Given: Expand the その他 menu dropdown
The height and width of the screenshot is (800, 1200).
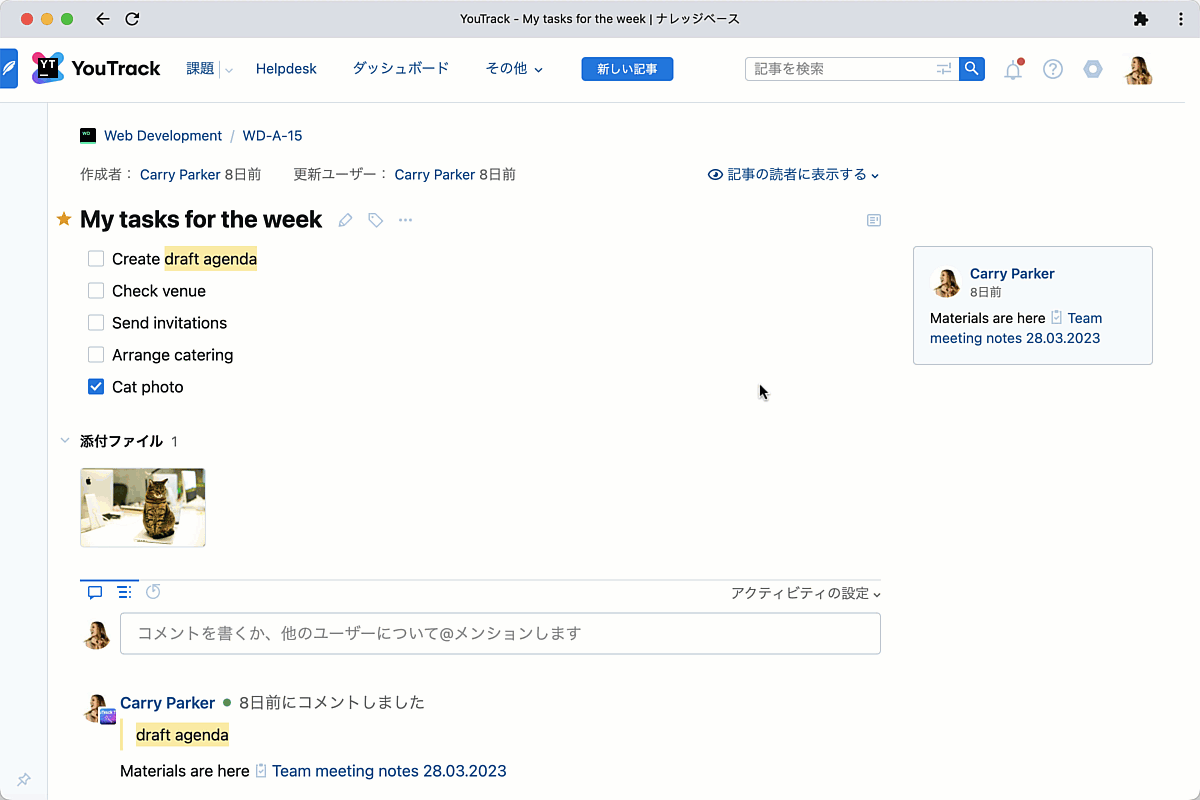Looking at the screenshot, I should [513, 68].
